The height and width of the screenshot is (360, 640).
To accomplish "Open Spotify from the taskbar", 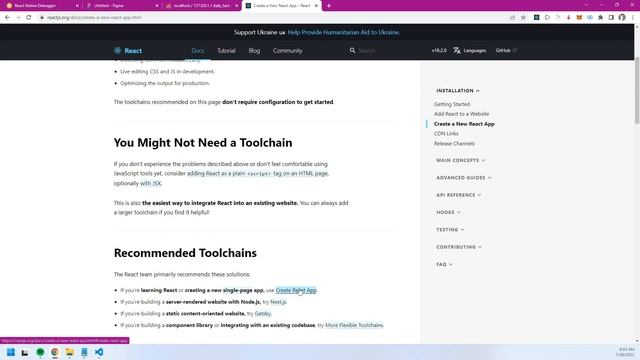I will click(x=40, y=352).
